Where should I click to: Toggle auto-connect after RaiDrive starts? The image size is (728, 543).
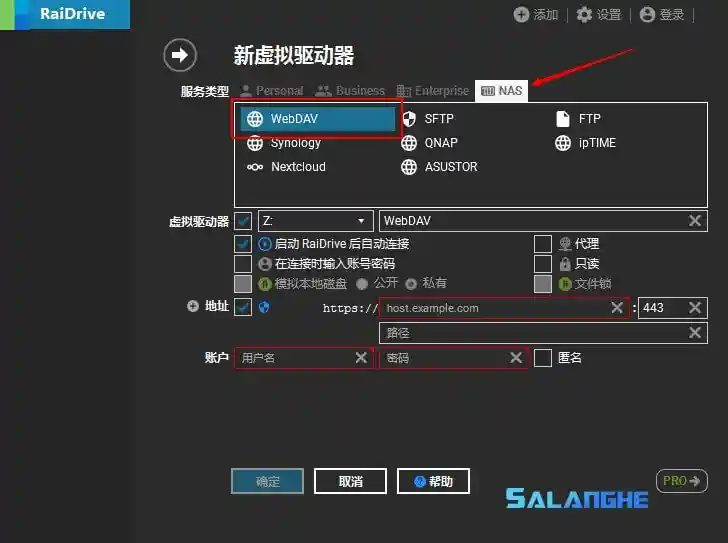tap(243, 244)
